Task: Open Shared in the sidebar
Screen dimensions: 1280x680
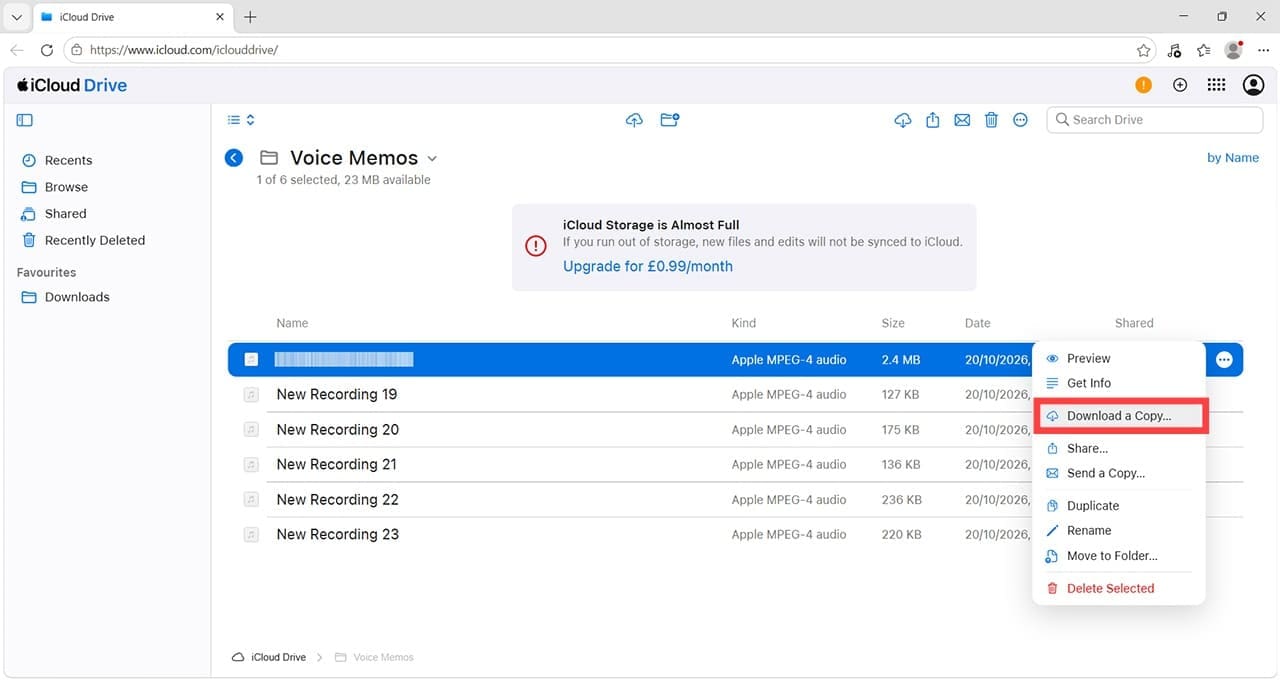Action: 65,214
